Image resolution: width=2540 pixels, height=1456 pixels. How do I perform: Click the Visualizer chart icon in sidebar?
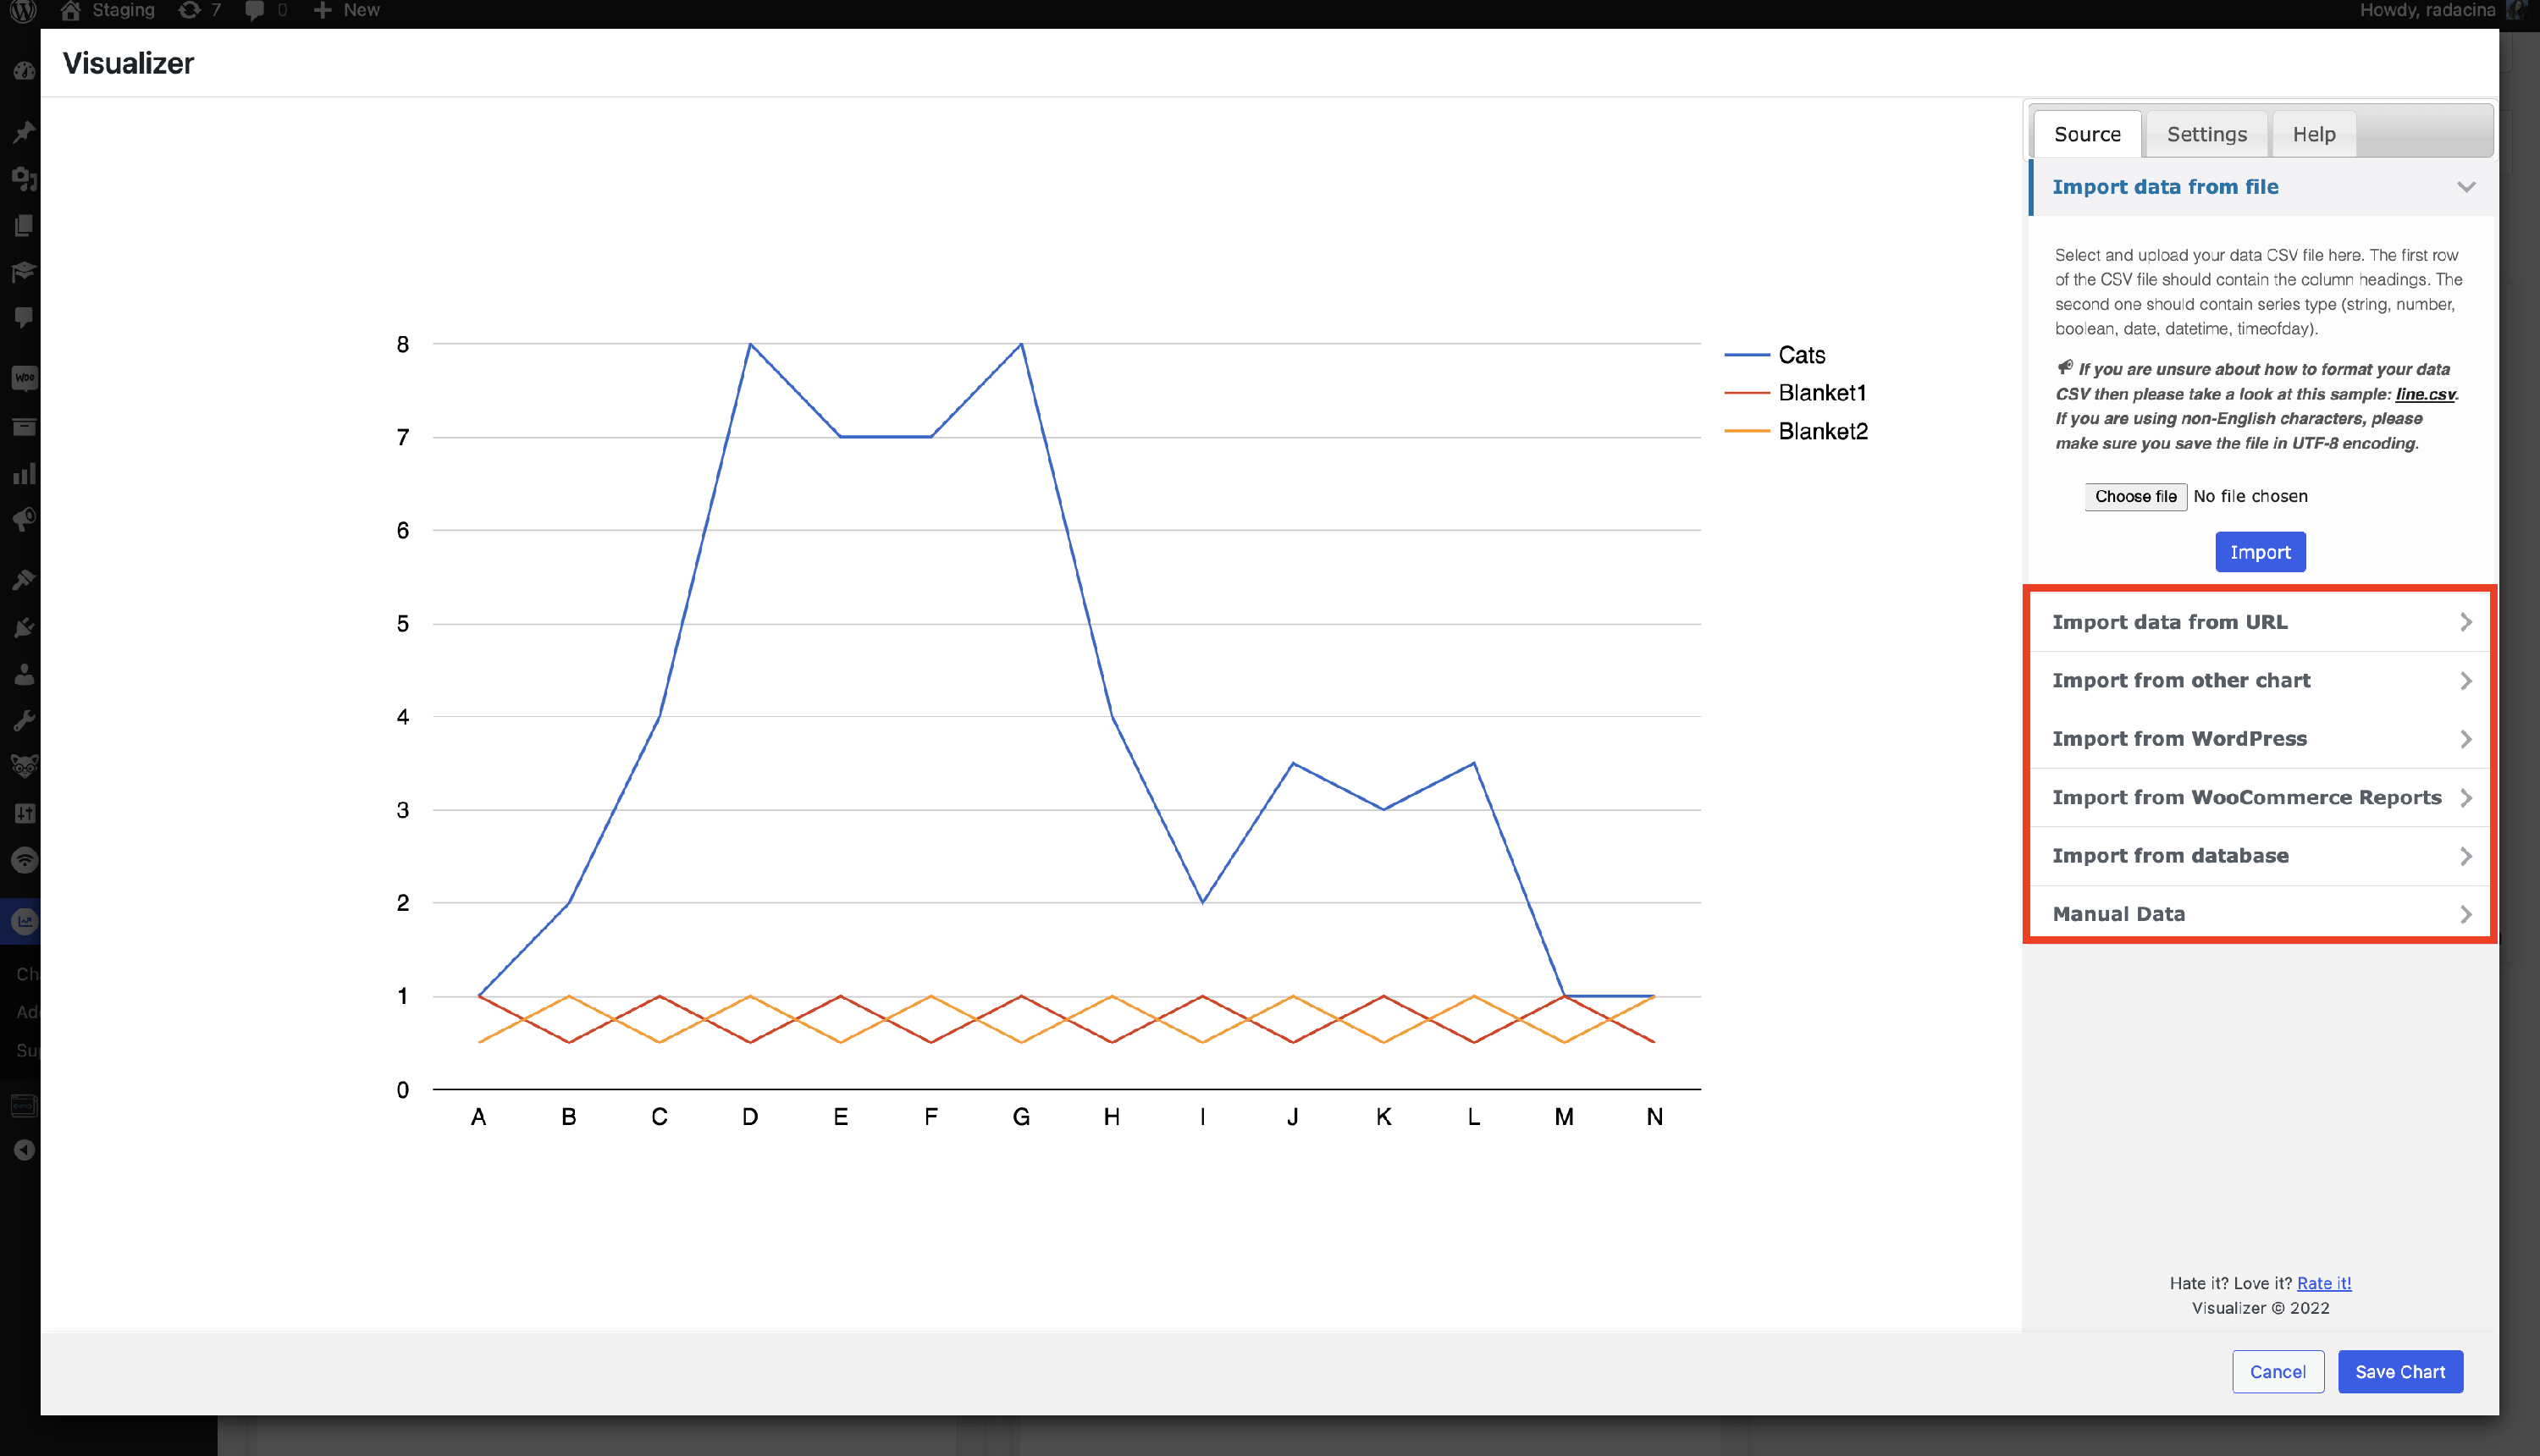[24, 921]
